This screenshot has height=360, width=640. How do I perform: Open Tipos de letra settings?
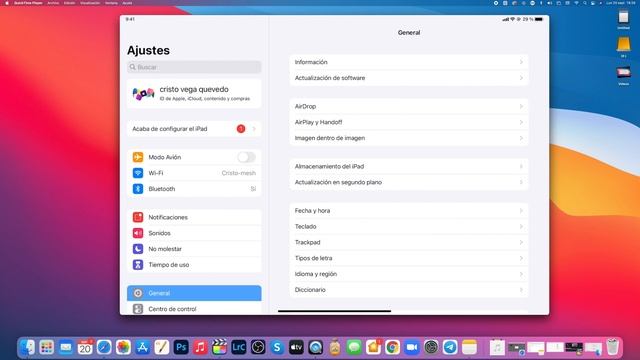(x=409, y=258)
